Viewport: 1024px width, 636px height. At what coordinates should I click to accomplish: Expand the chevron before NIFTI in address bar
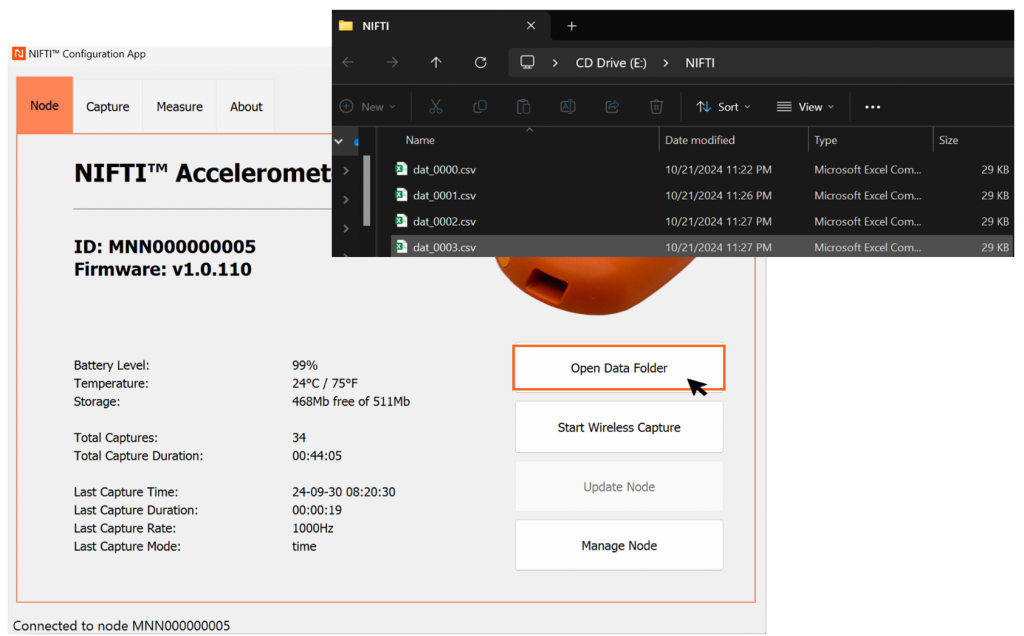coord(665,63)
